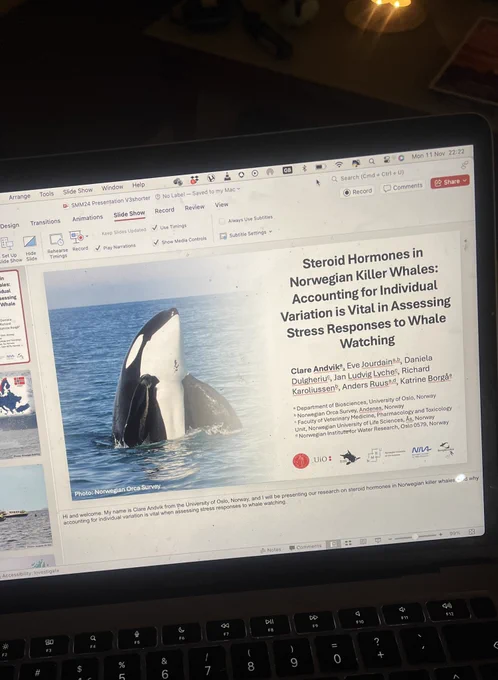Switch to Slide Sorter view
Screen dimensions: 498x680
348,543
